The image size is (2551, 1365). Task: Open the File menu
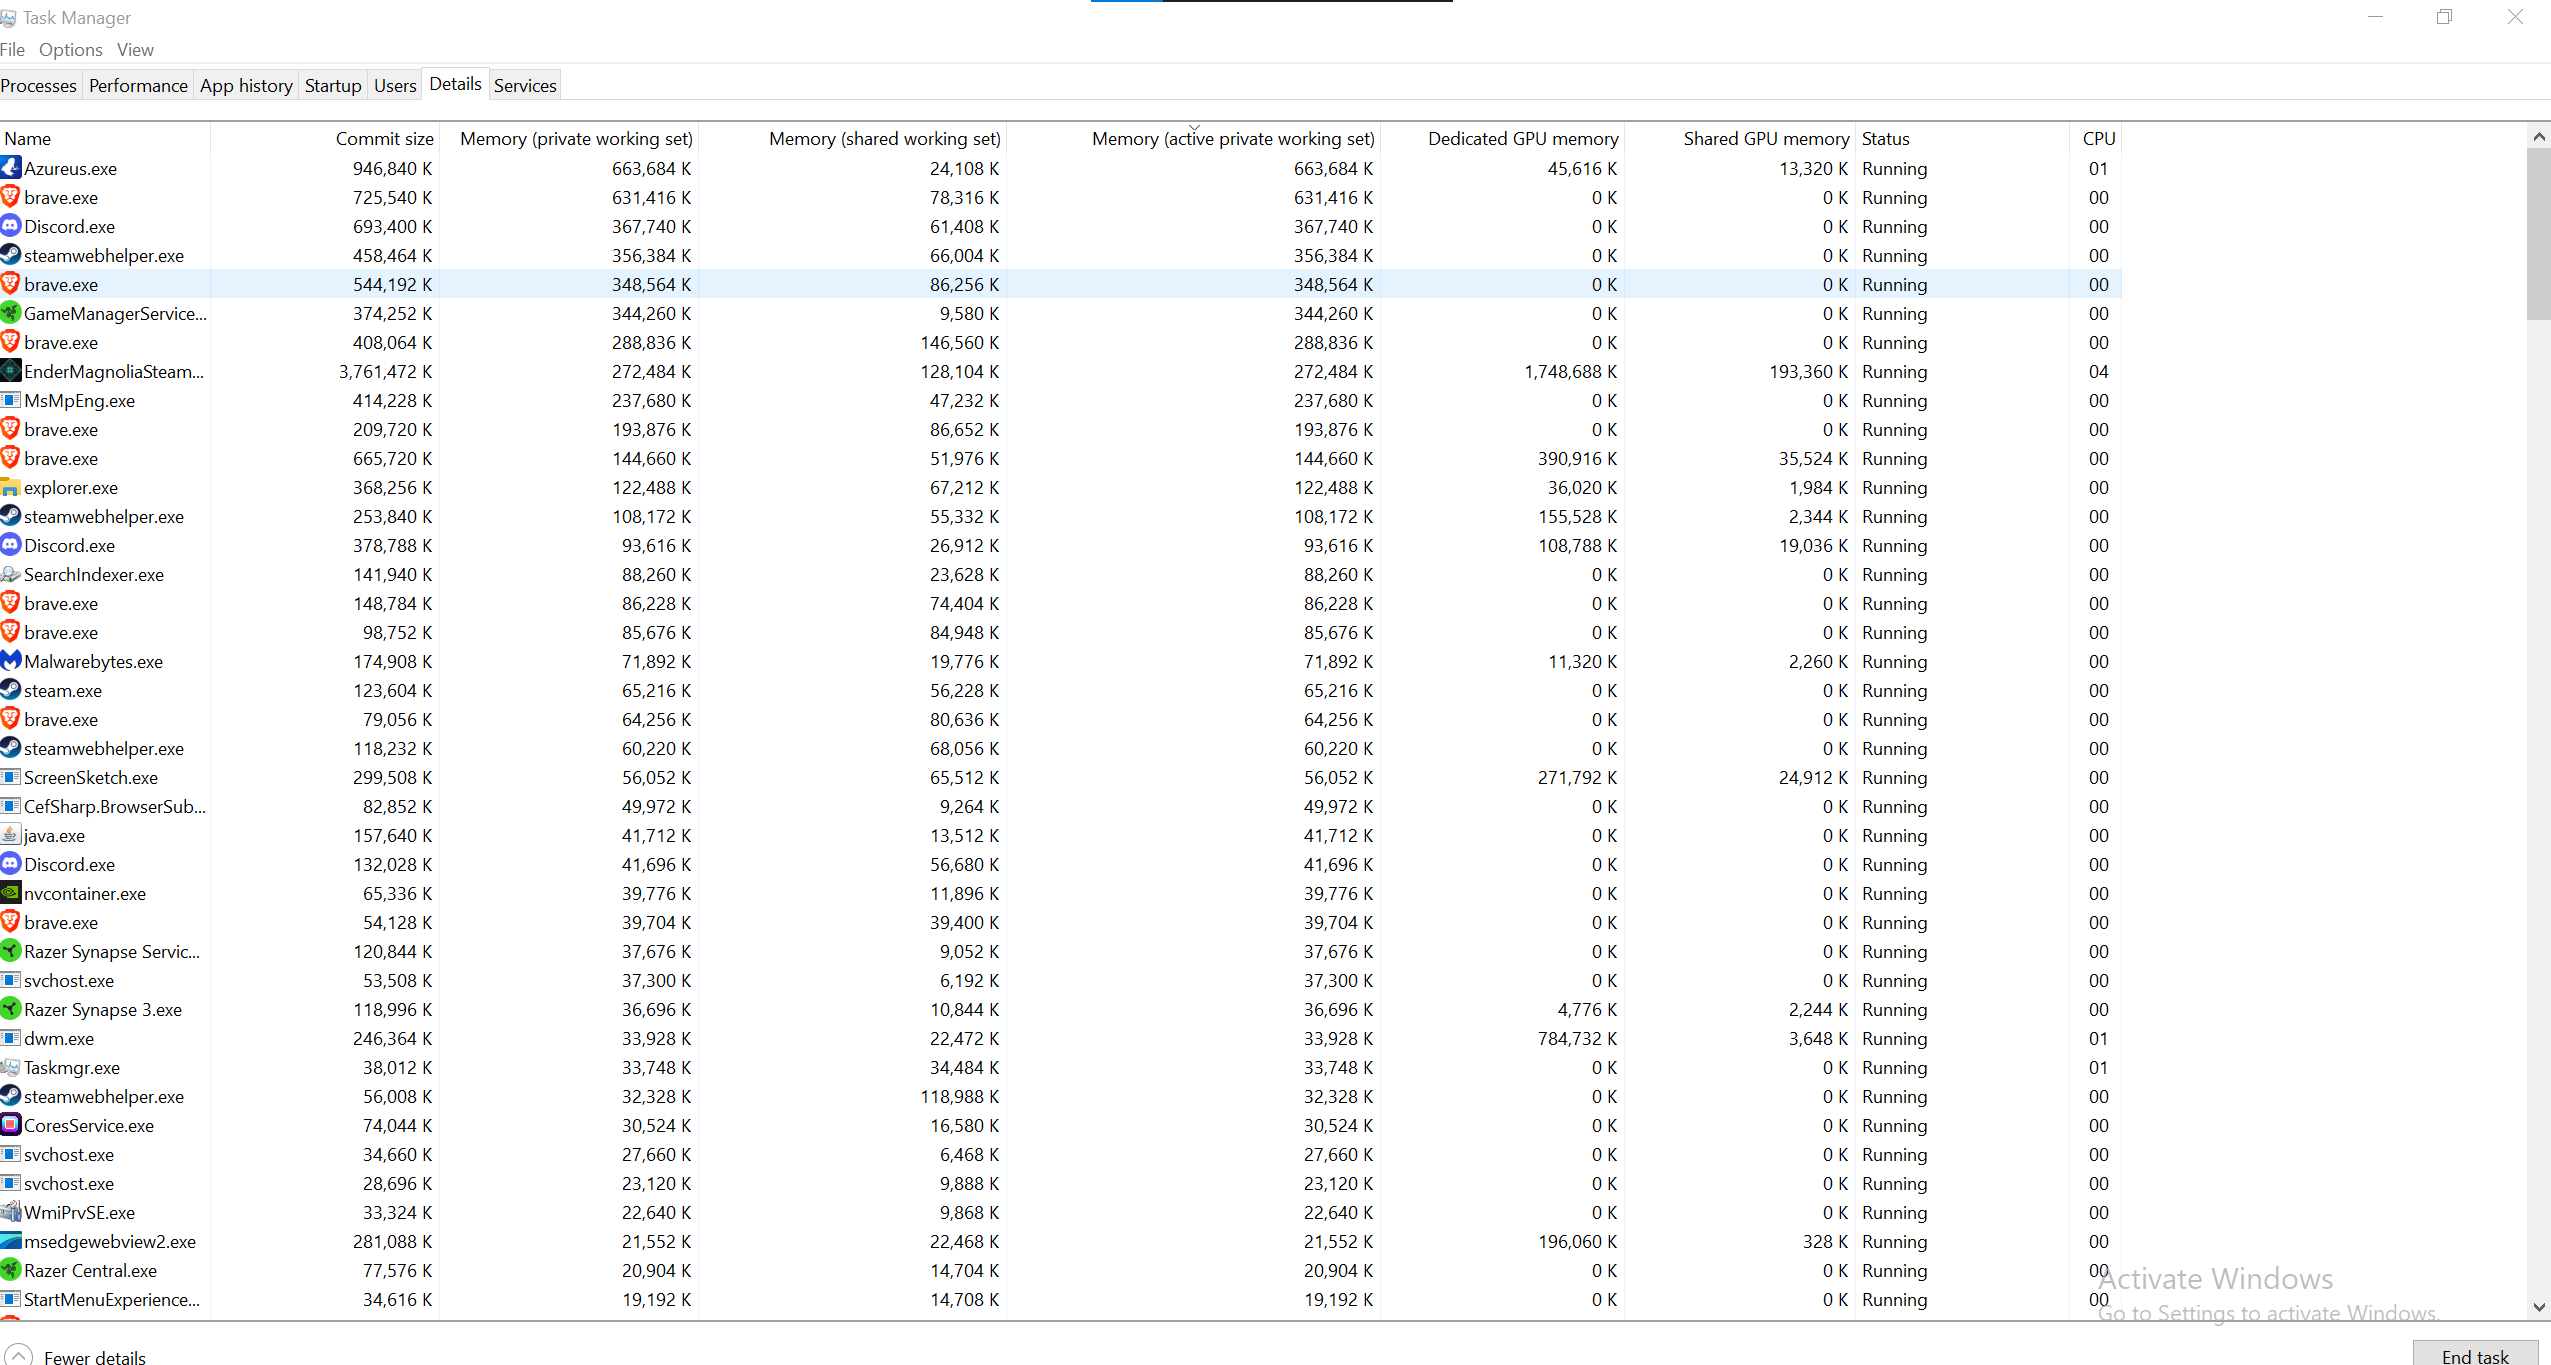point(12,50)
